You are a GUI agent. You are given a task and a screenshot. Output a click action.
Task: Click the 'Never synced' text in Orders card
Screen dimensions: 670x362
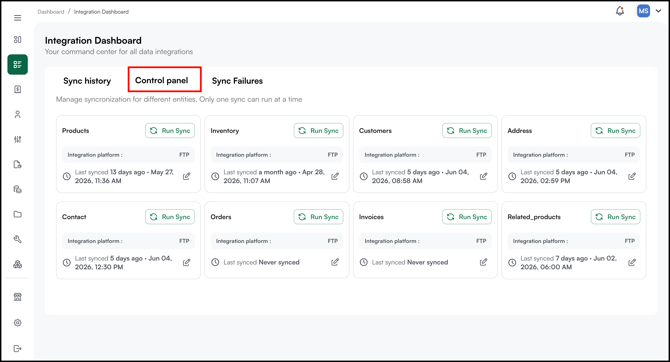(279, 262)
